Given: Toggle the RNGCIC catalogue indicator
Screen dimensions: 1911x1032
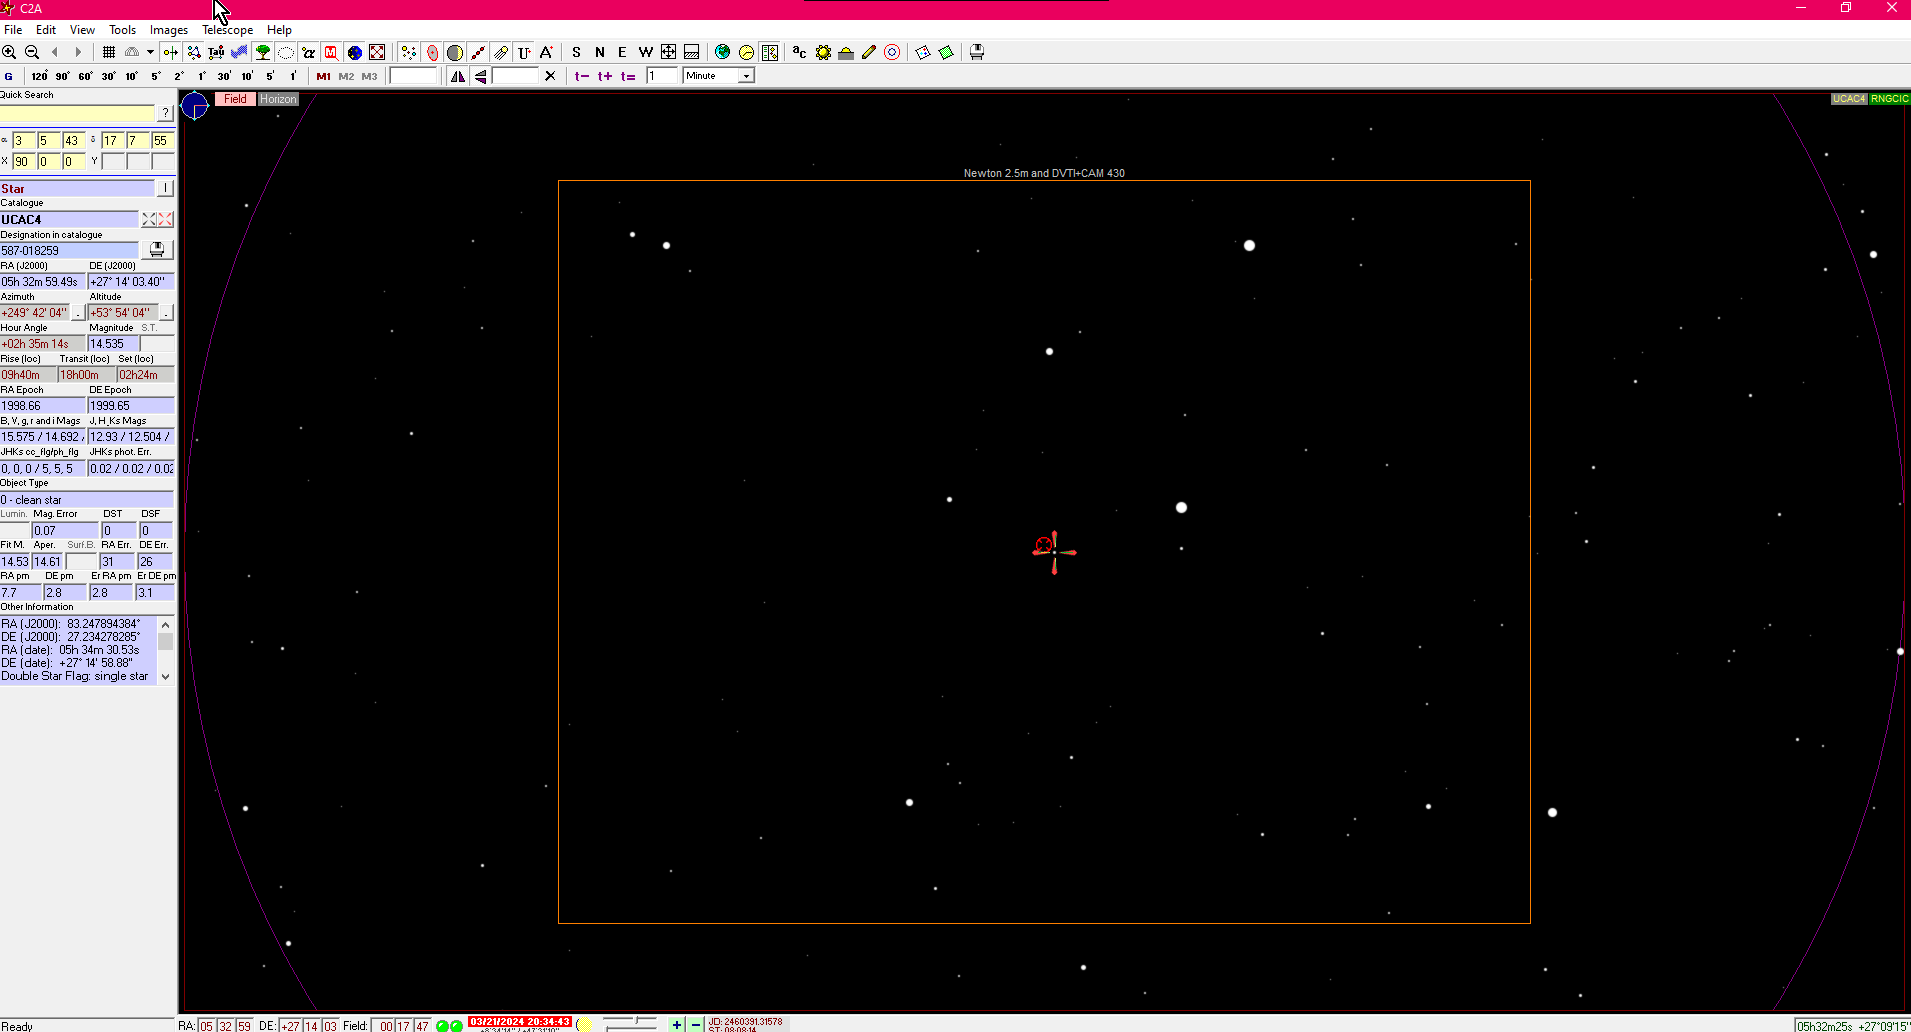Looking at the screenshot, I should point(1889,99).
